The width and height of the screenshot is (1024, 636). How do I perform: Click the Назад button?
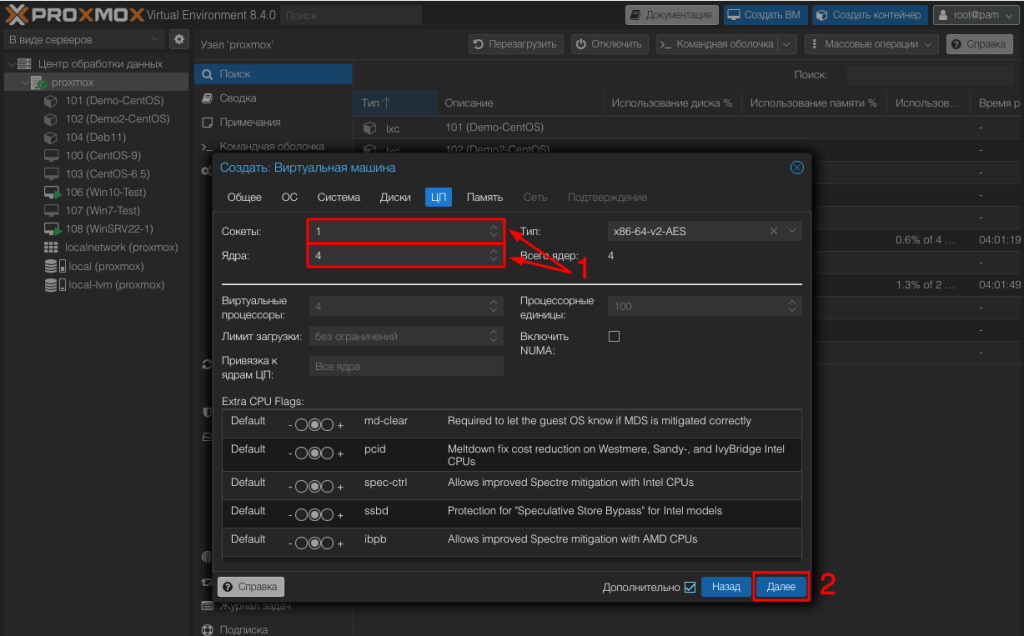[x=726, y=587]
